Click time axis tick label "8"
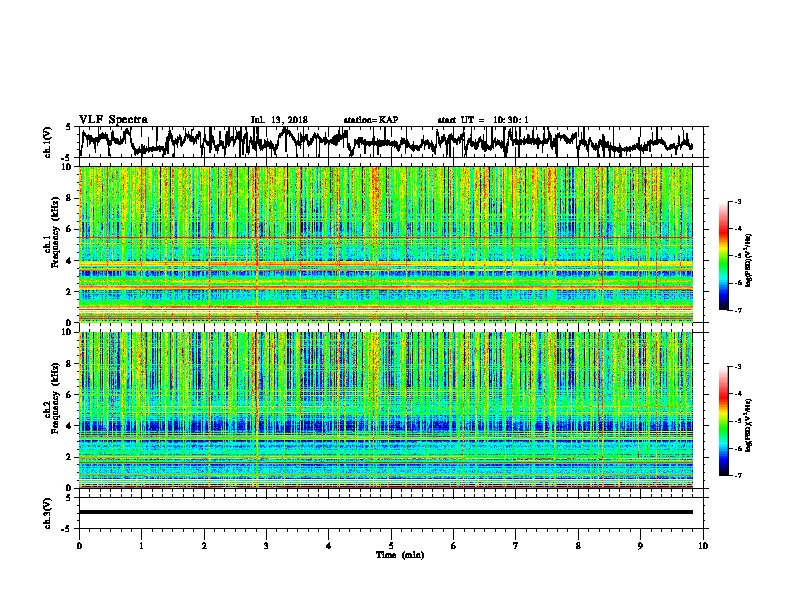This screenshot has height=612, width=792. (578, 546)
